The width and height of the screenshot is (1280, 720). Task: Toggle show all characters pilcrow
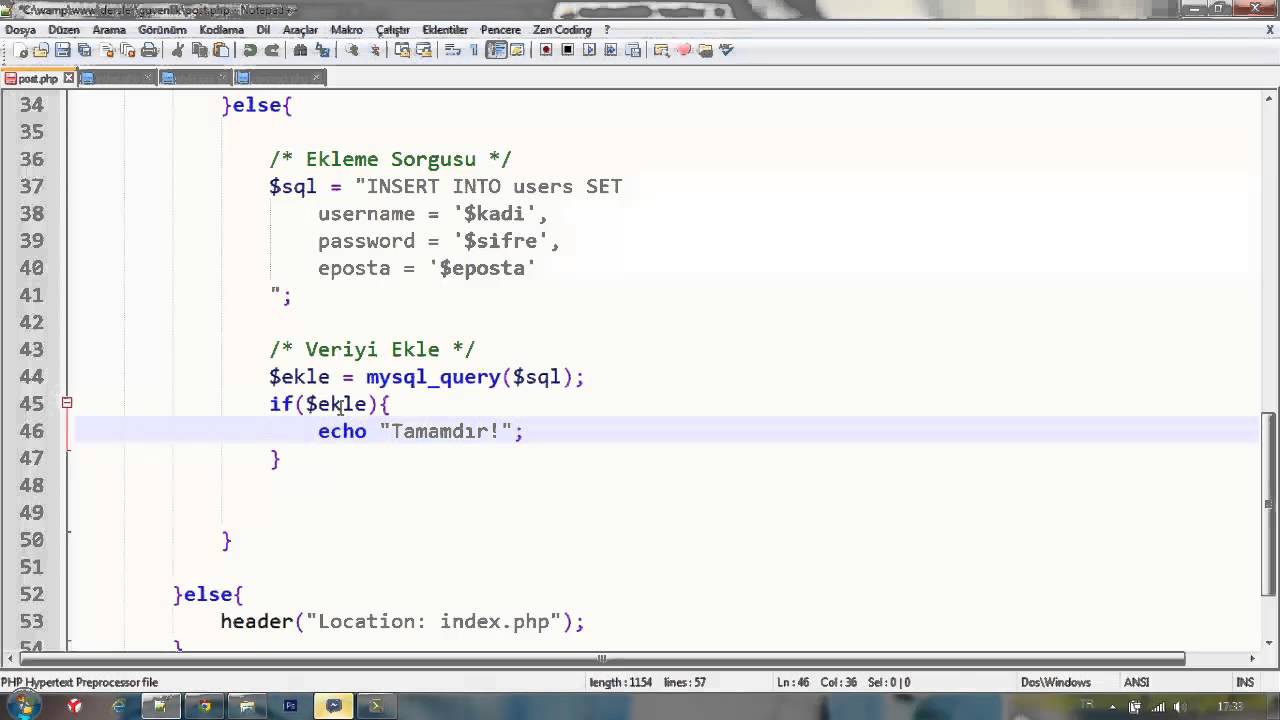pos(474,50)
